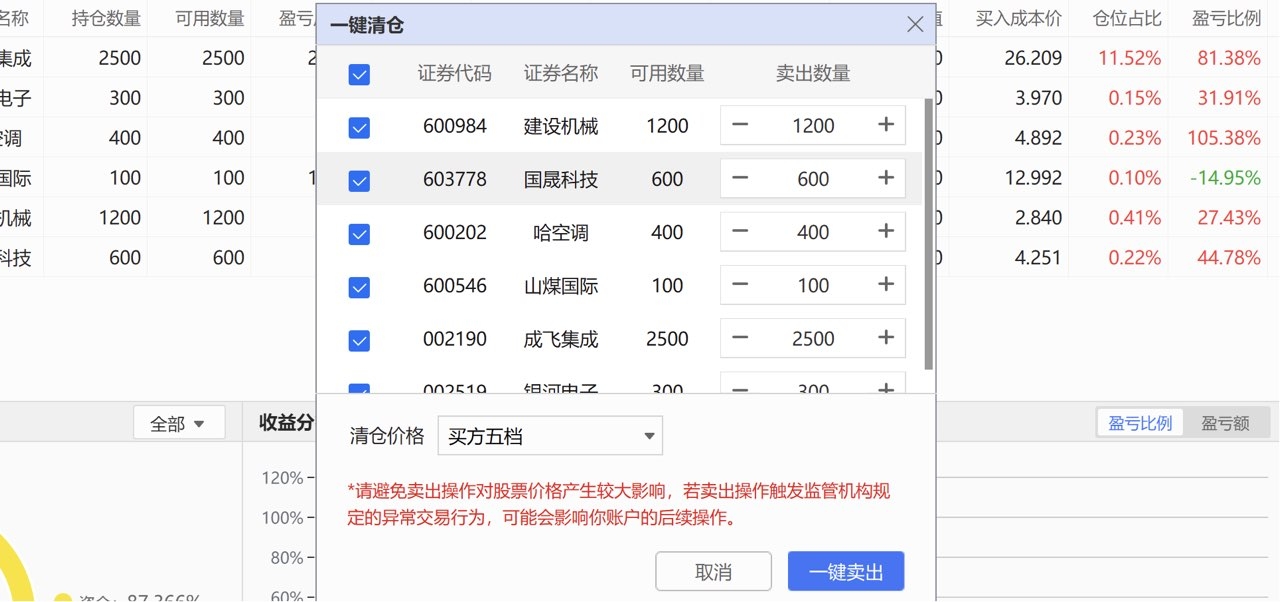Increase sell quantity for 600984 建设机械

coord(885,125)
